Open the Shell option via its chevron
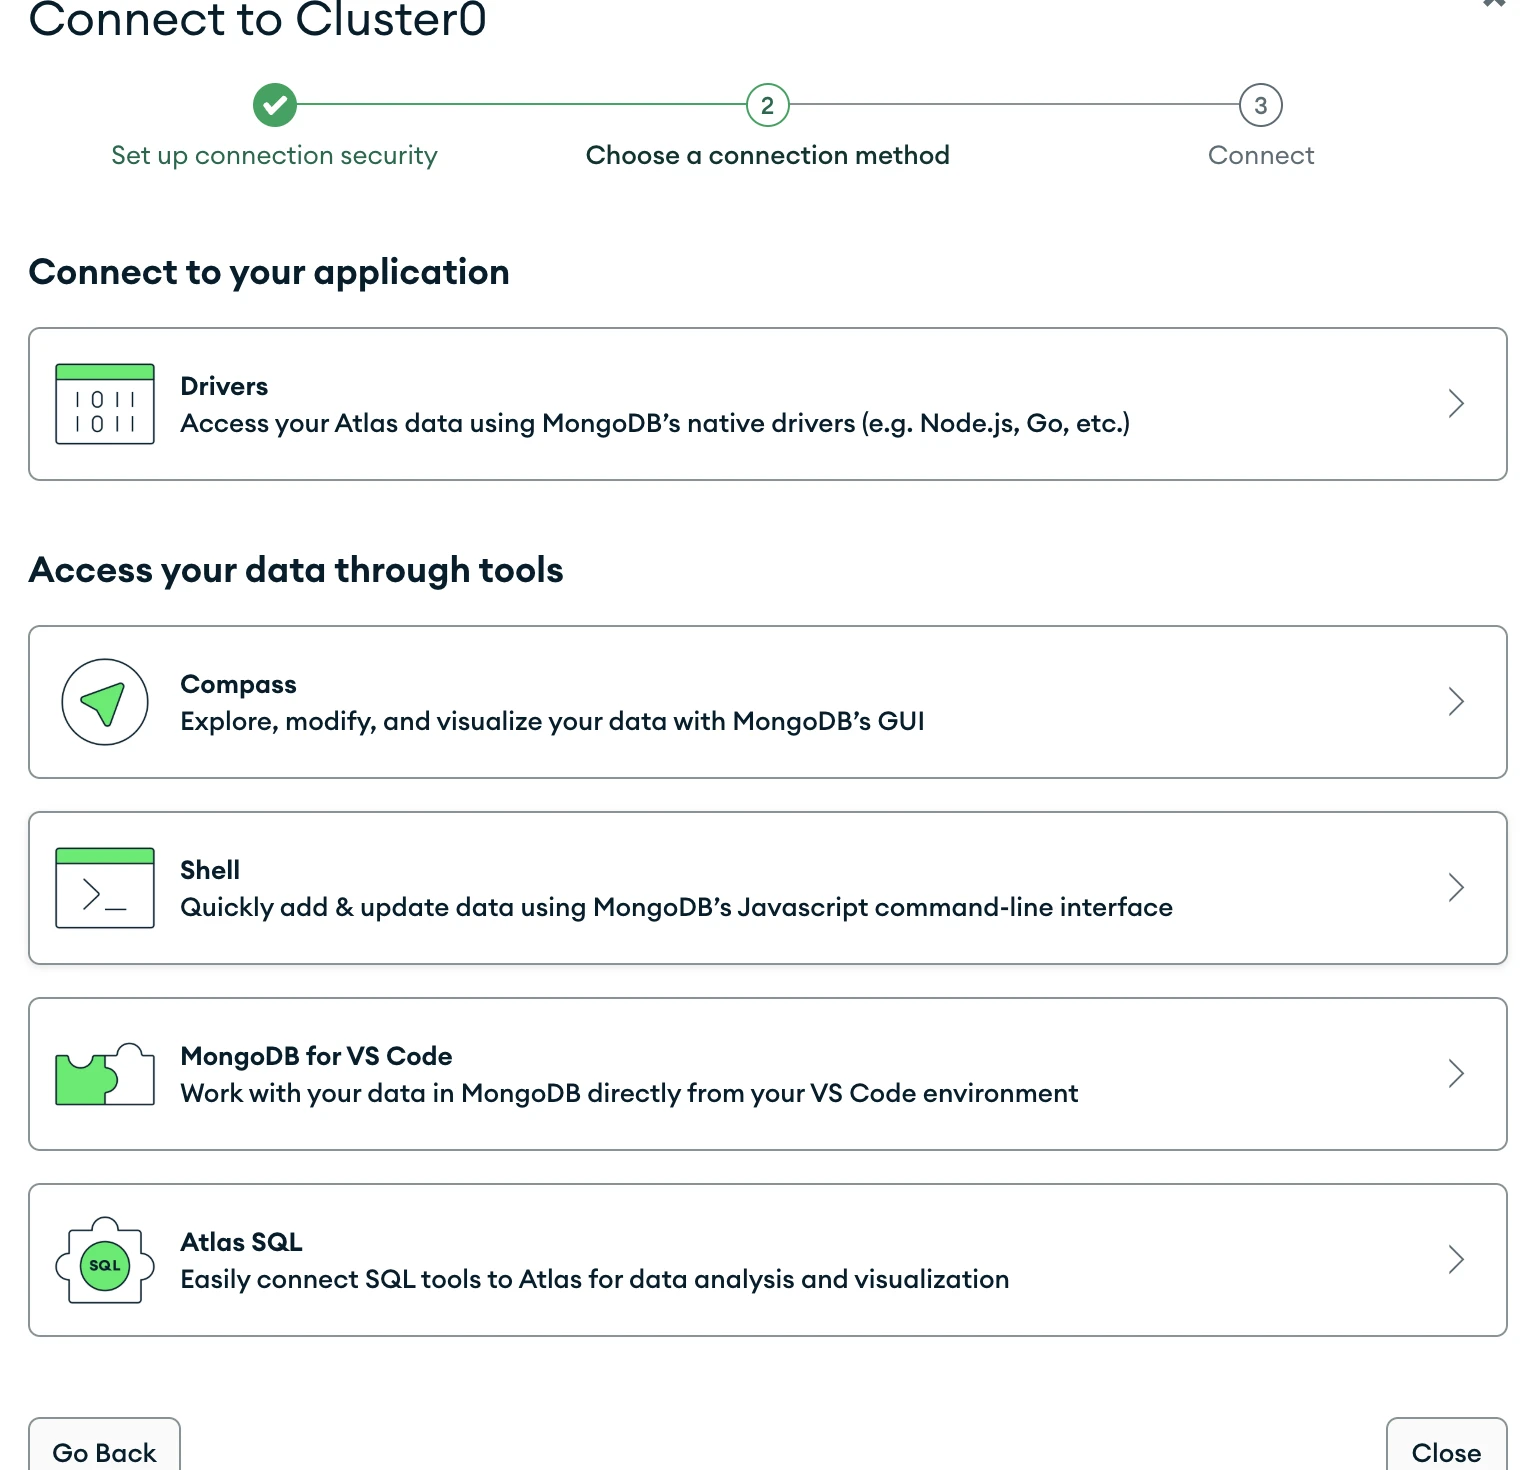The image size is (1534, 1470). (x=1456, y=887)
